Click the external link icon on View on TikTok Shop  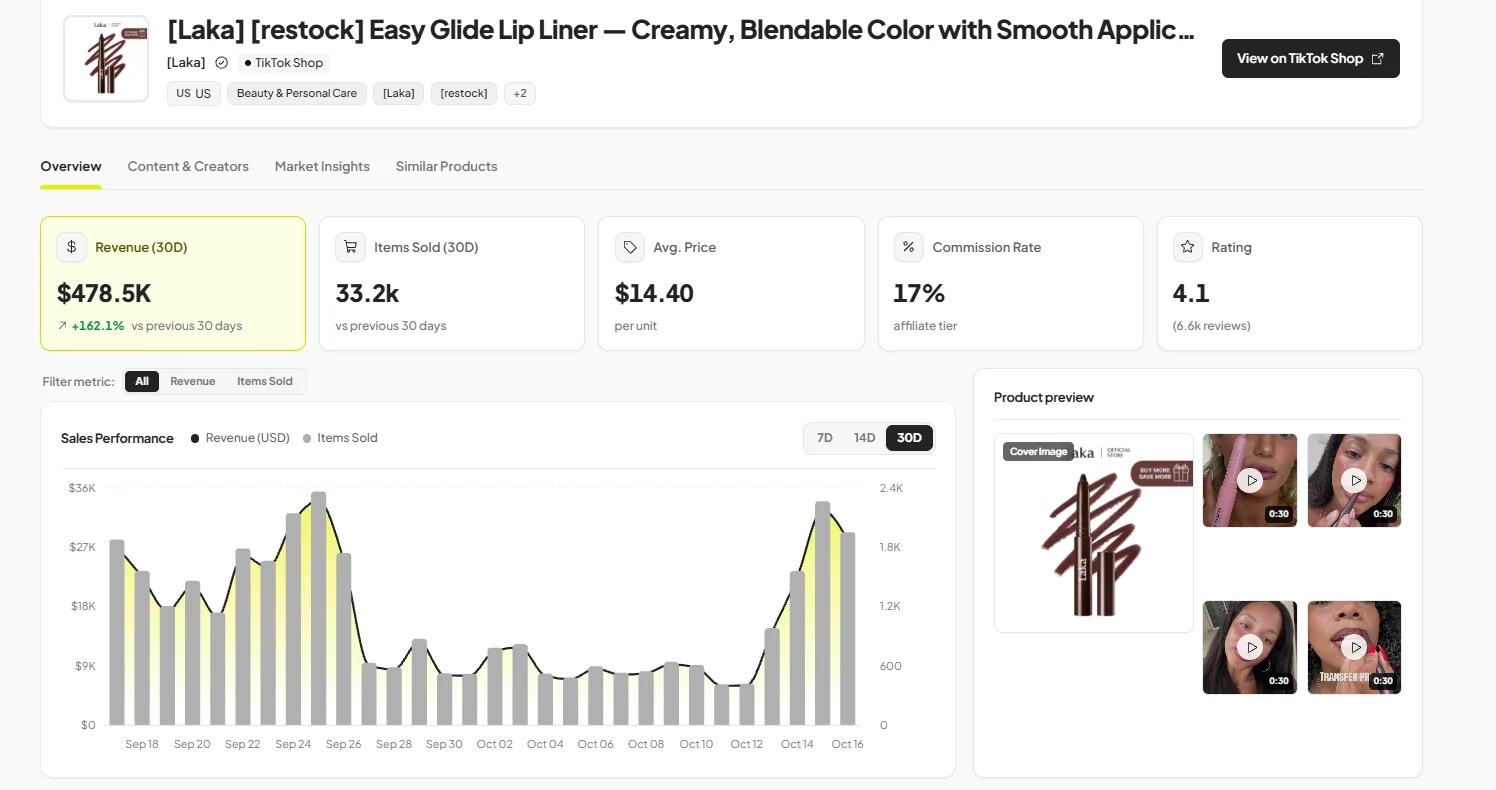click(1378, 58)
